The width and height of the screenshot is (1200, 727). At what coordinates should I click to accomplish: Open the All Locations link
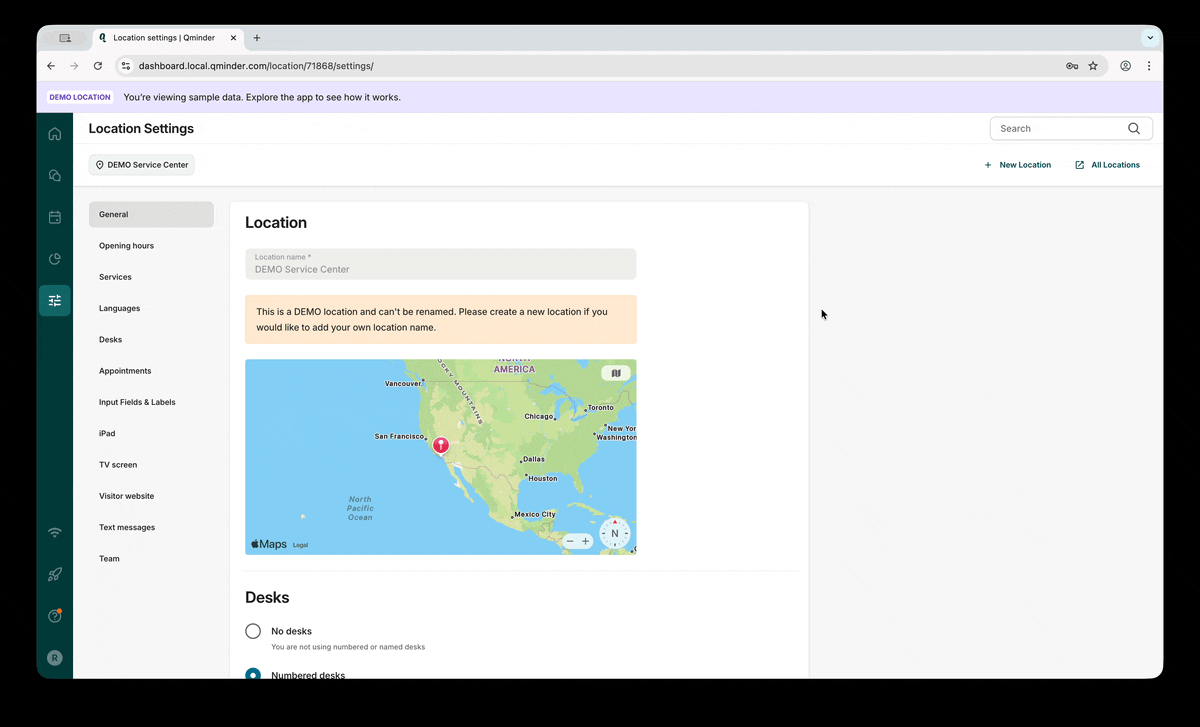coord(1107,165)
